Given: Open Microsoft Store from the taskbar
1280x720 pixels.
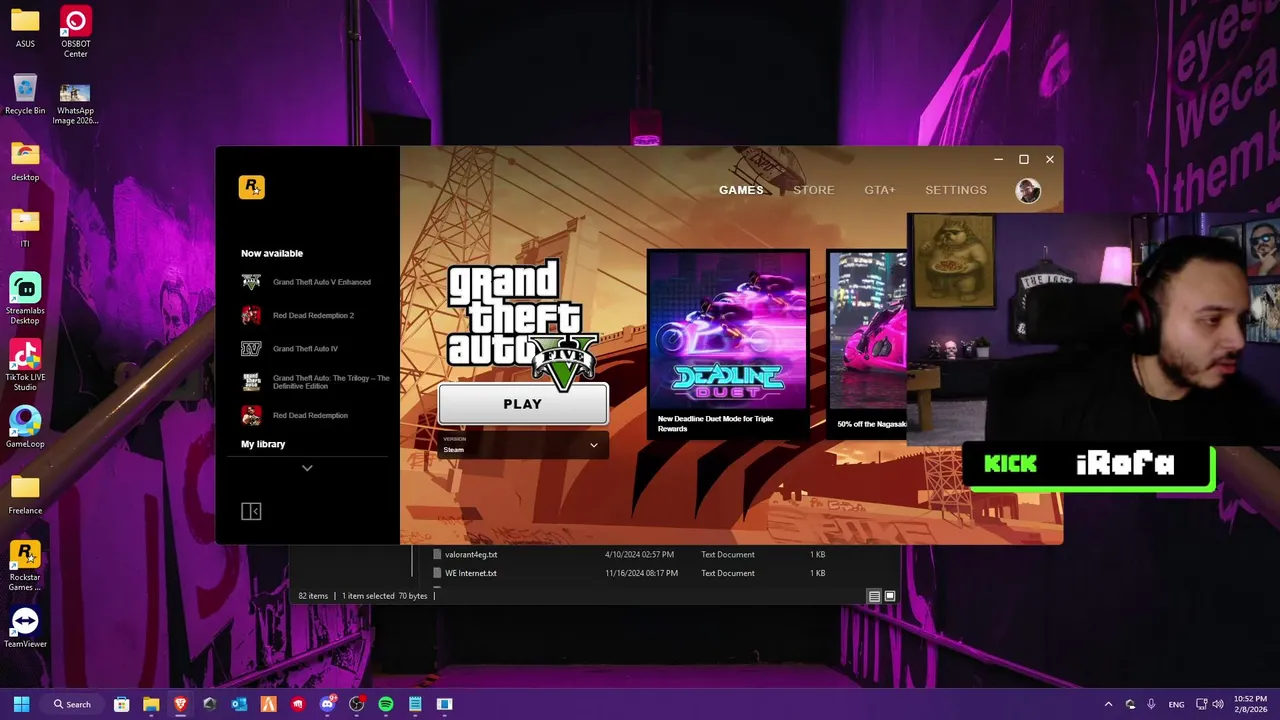Looking at the screenshot, I should (121, 704).
